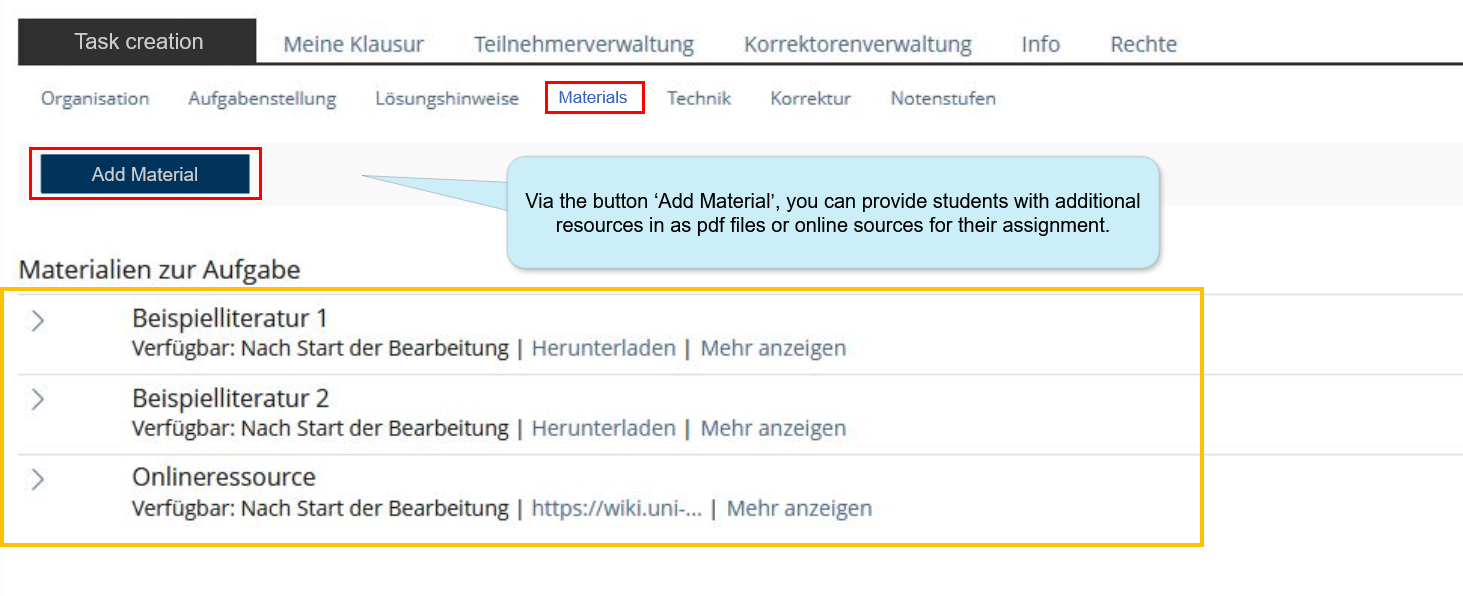Screen dimensions: 1463x596
Task: Open the Lösungshinweise section
Action: coord(447,98)
